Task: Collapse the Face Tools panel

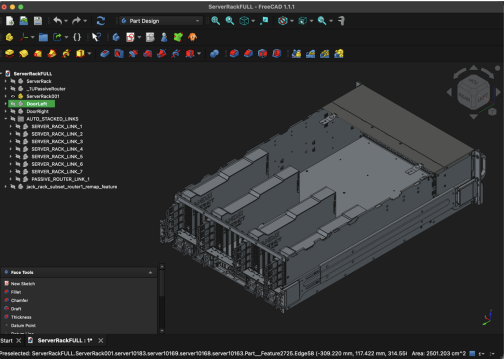Action: [x=150, y=273]
